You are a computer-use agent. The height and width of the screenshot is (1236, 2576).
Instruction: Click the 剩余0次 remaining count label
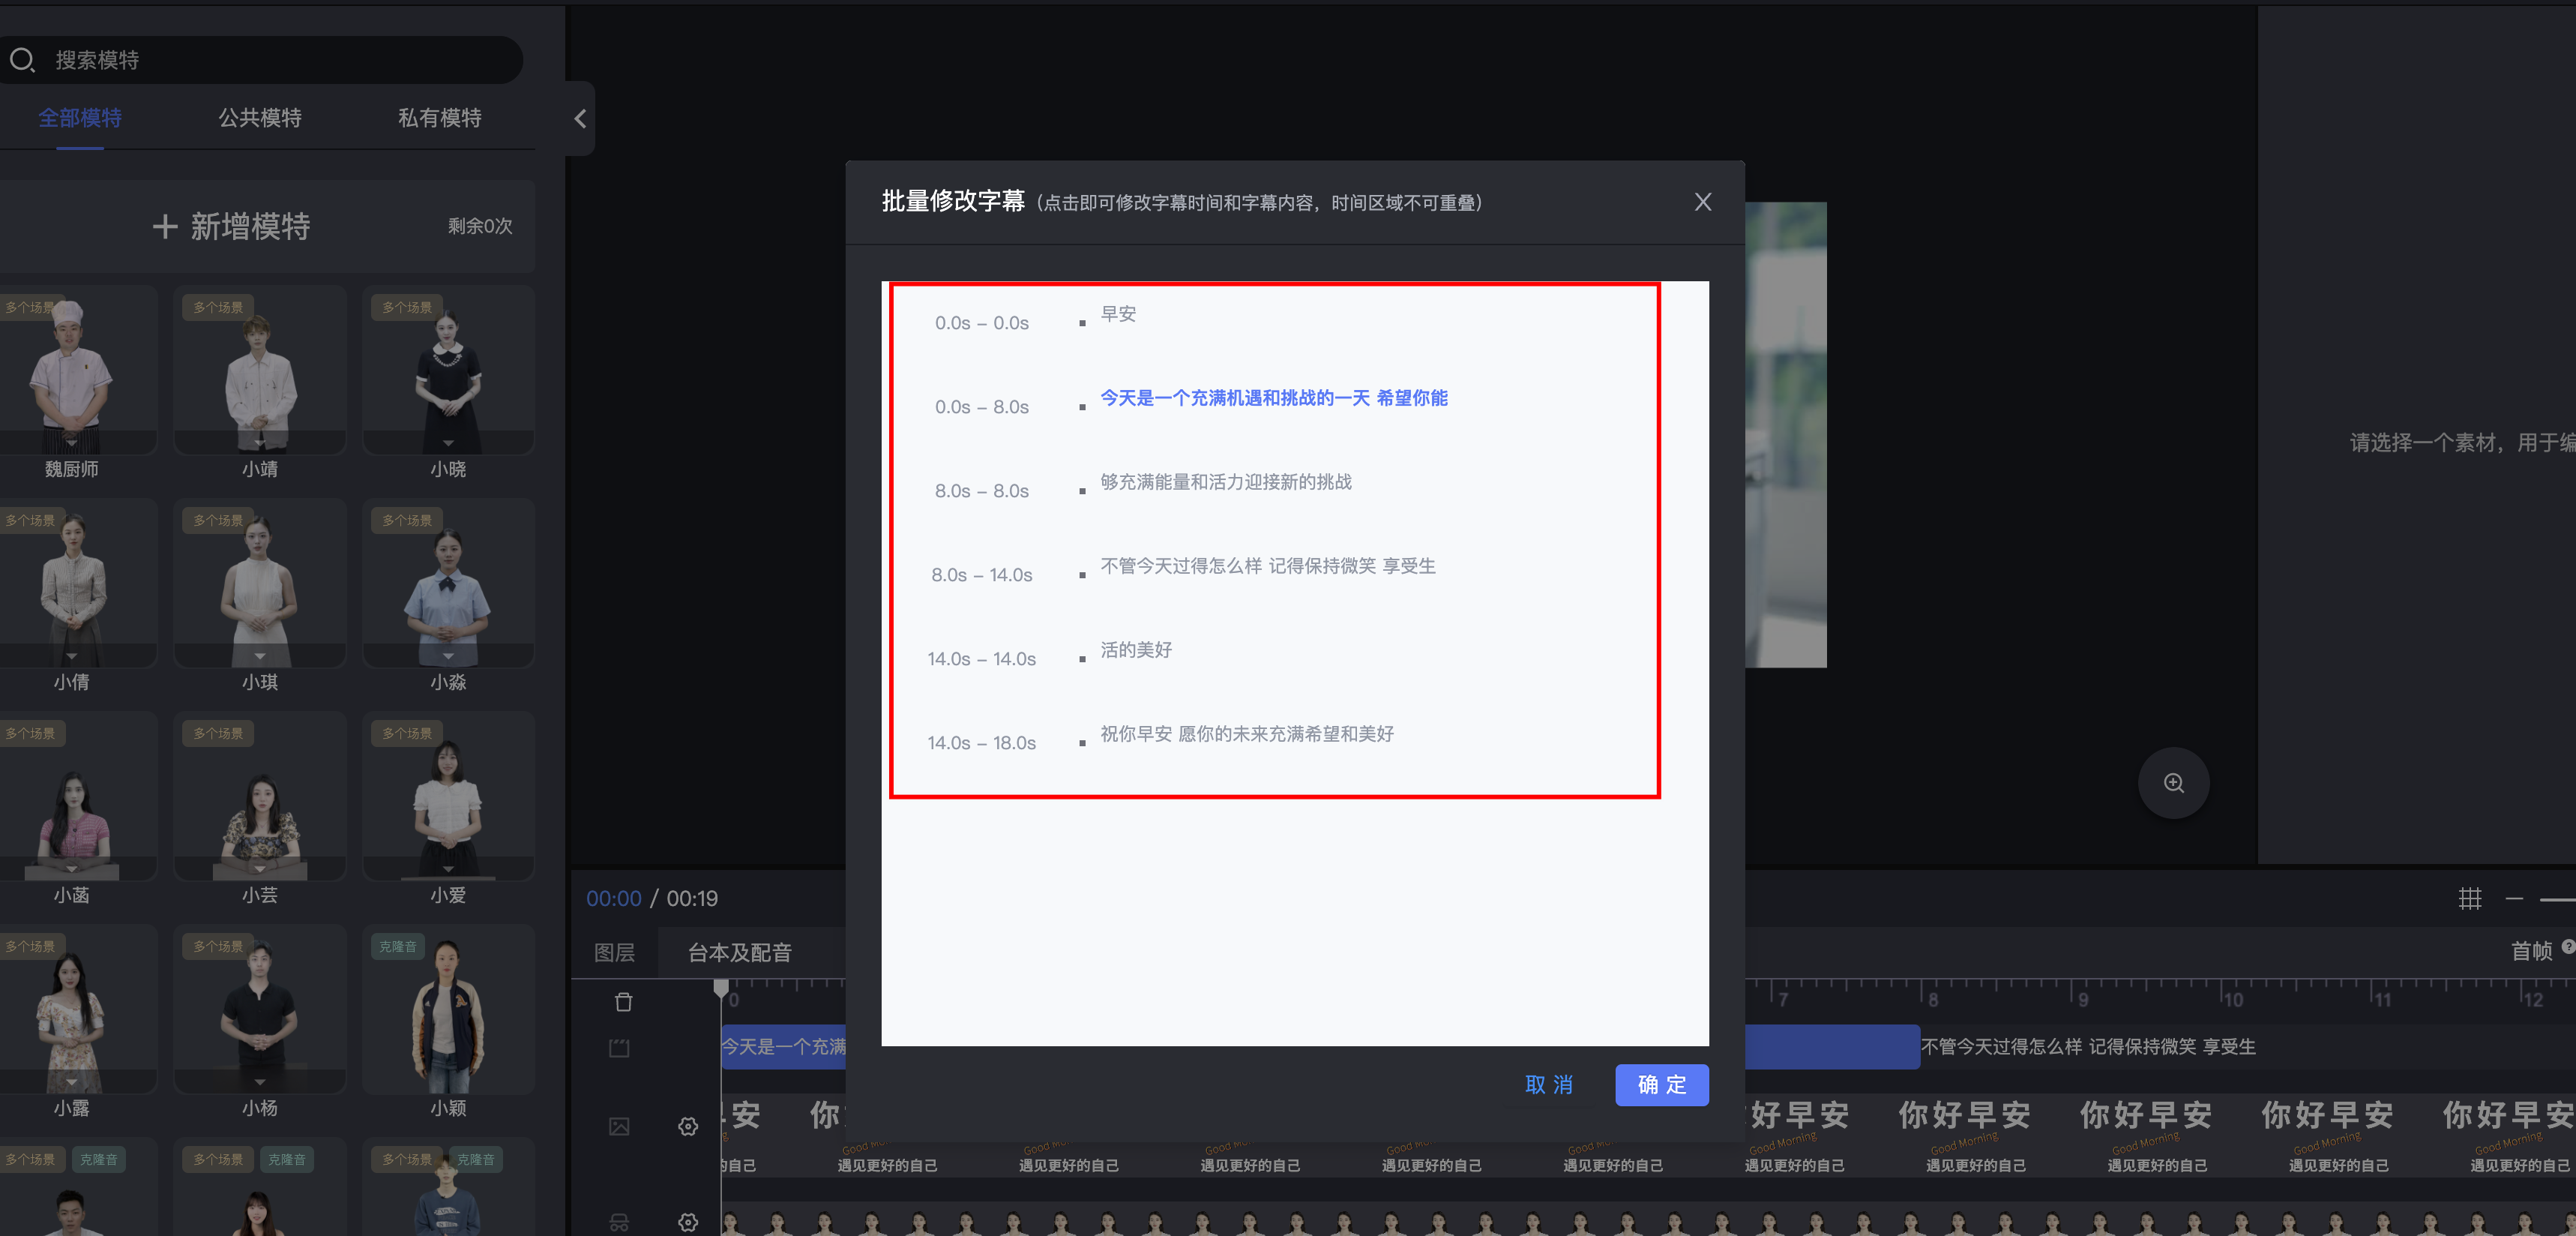click(x=480, y=226)
